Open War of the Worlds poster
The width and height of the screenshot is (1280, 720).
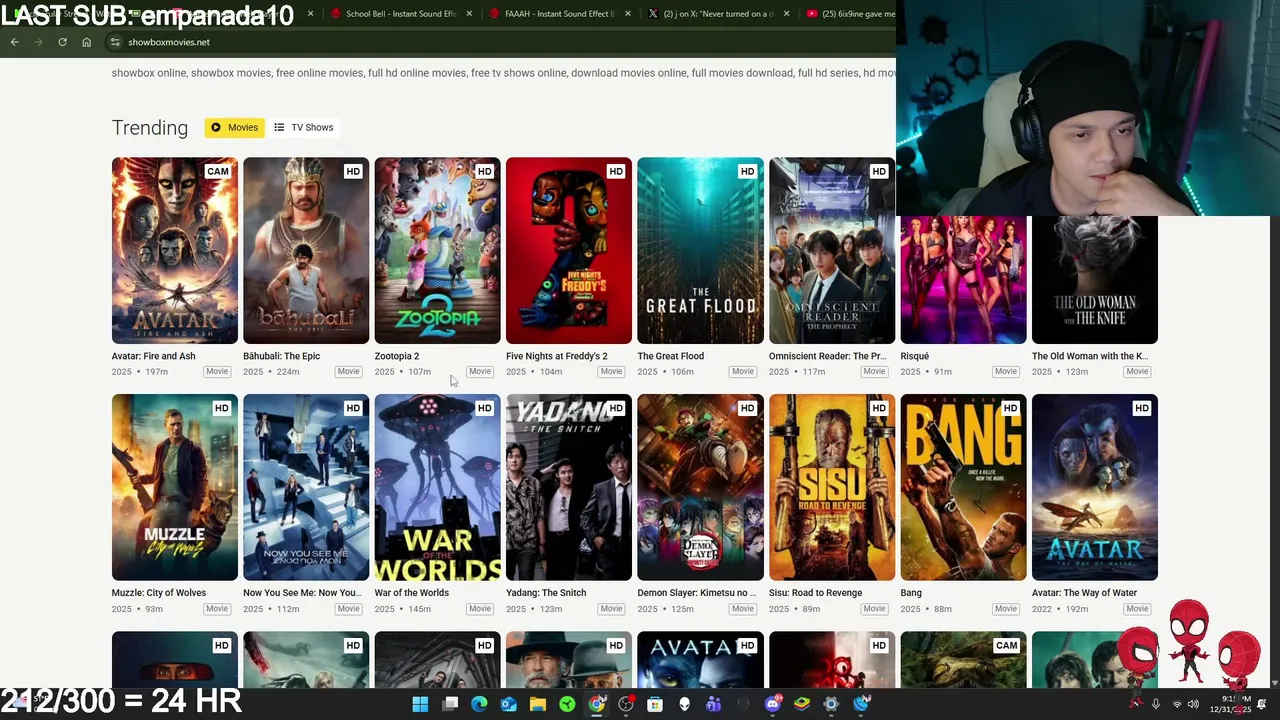tap(437, 487)
